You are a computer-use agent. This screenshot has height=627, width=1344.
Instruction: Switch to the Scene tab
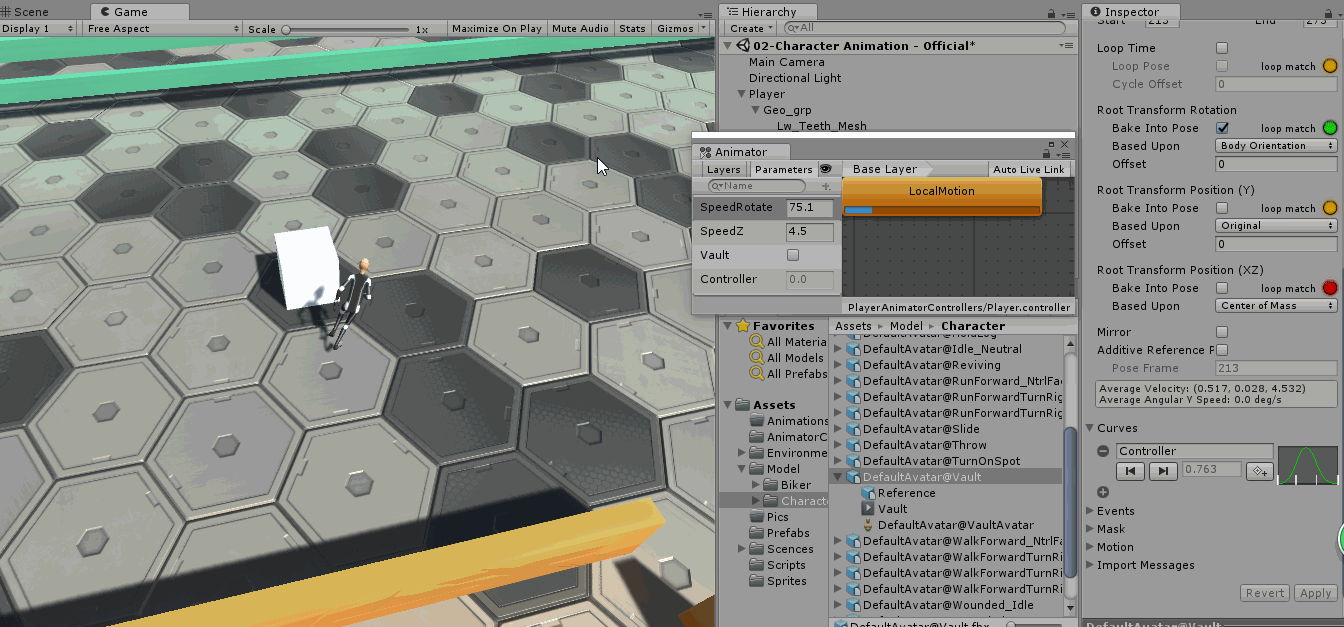[x=25, y=12]
